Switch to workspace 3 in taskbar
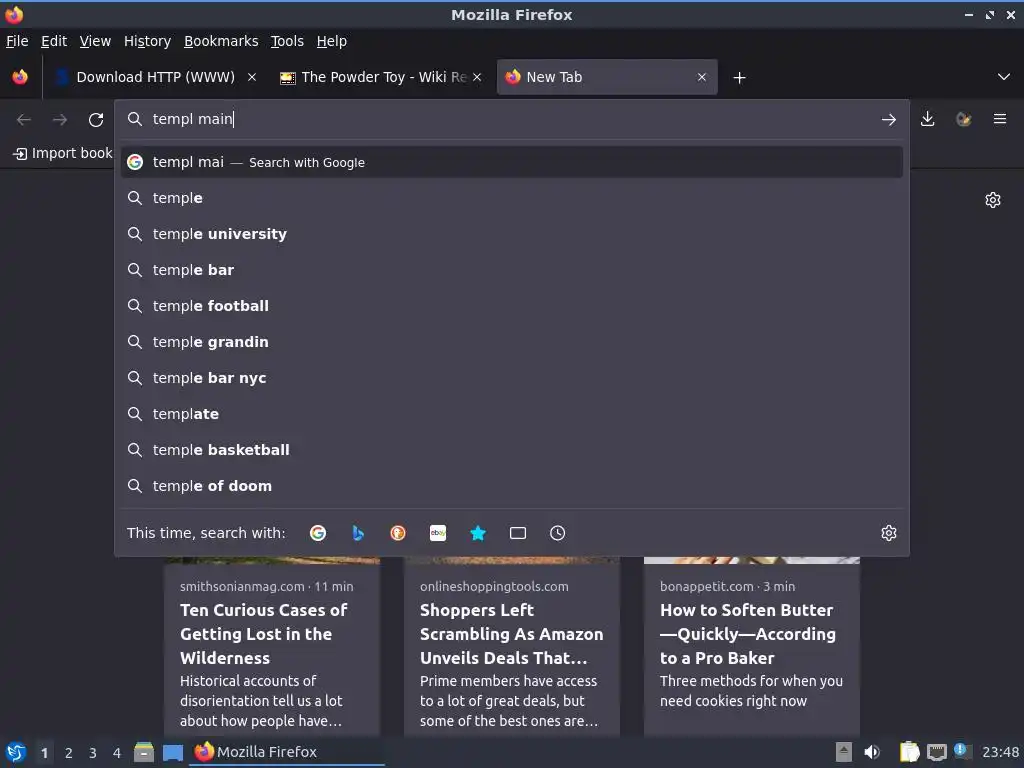1024x768 pixels. [93, 753]
